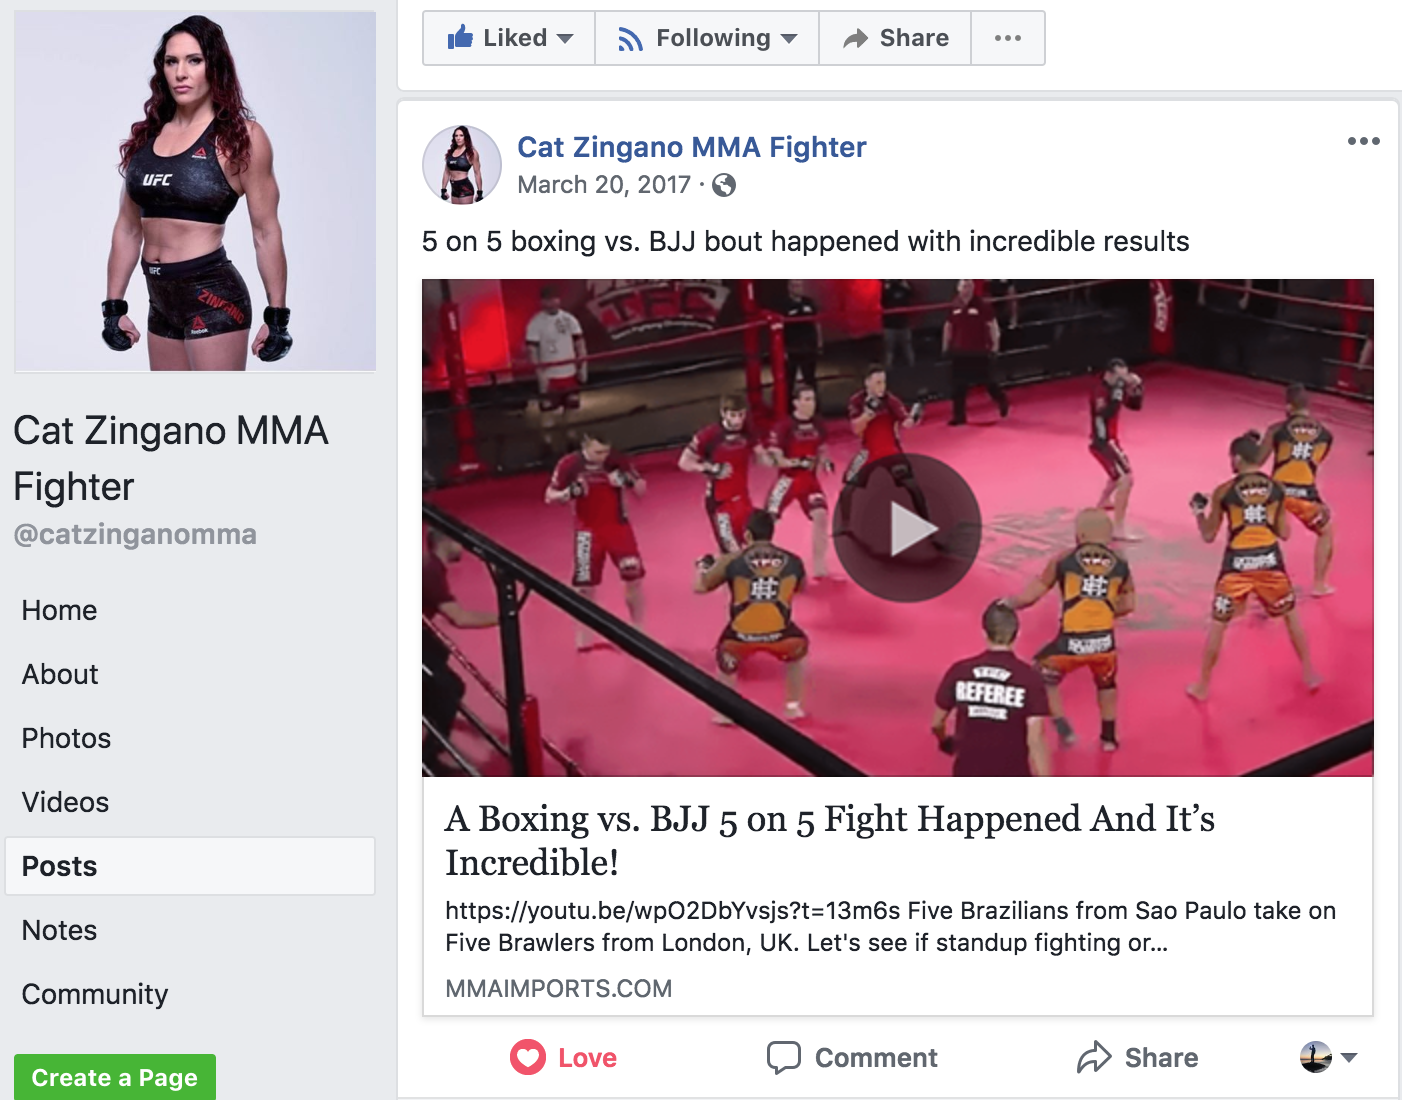
Task: Click the MMAIMPORTS.COM source link
Action: click(x=558, y=988)
